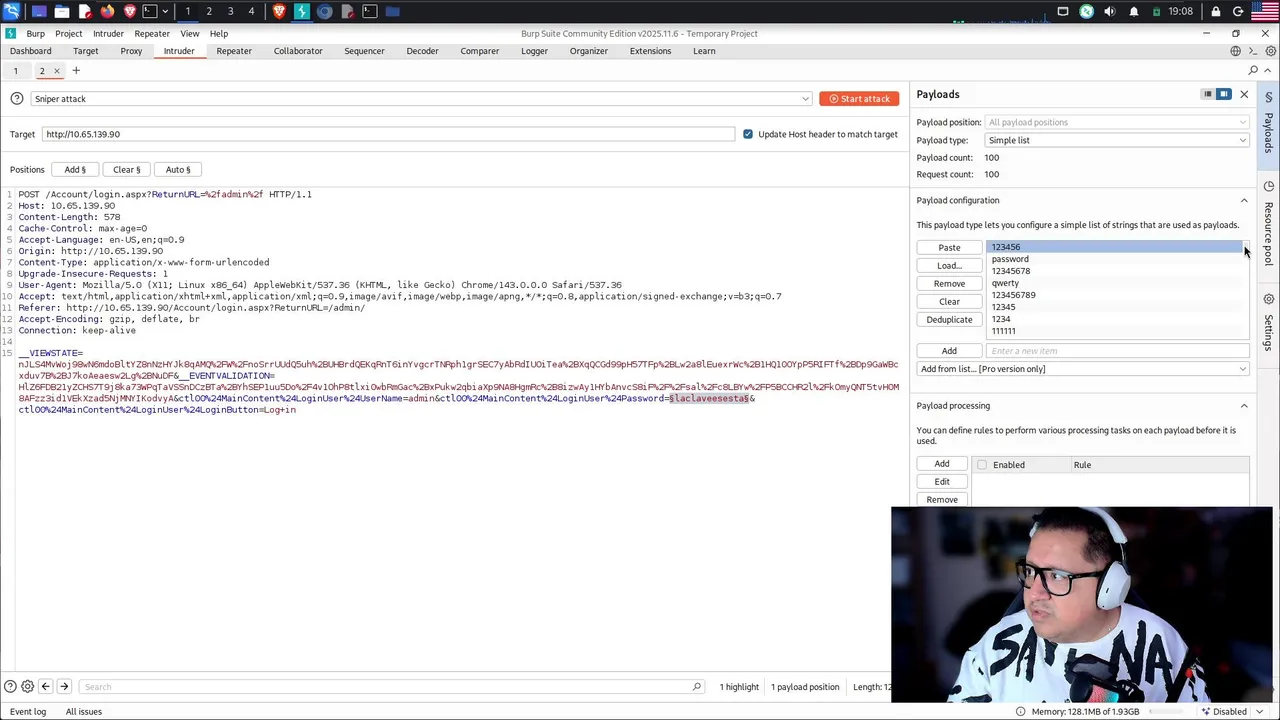Viewport: 1280px width, 720px height.
Task: Close Intruder tab 2 with its x
Action: tap(56, 71)
